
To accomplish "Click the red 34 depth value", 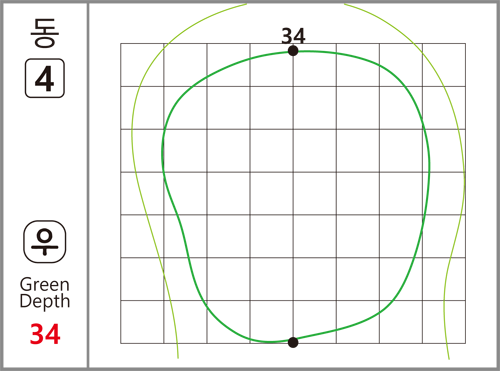I will 45,334.
